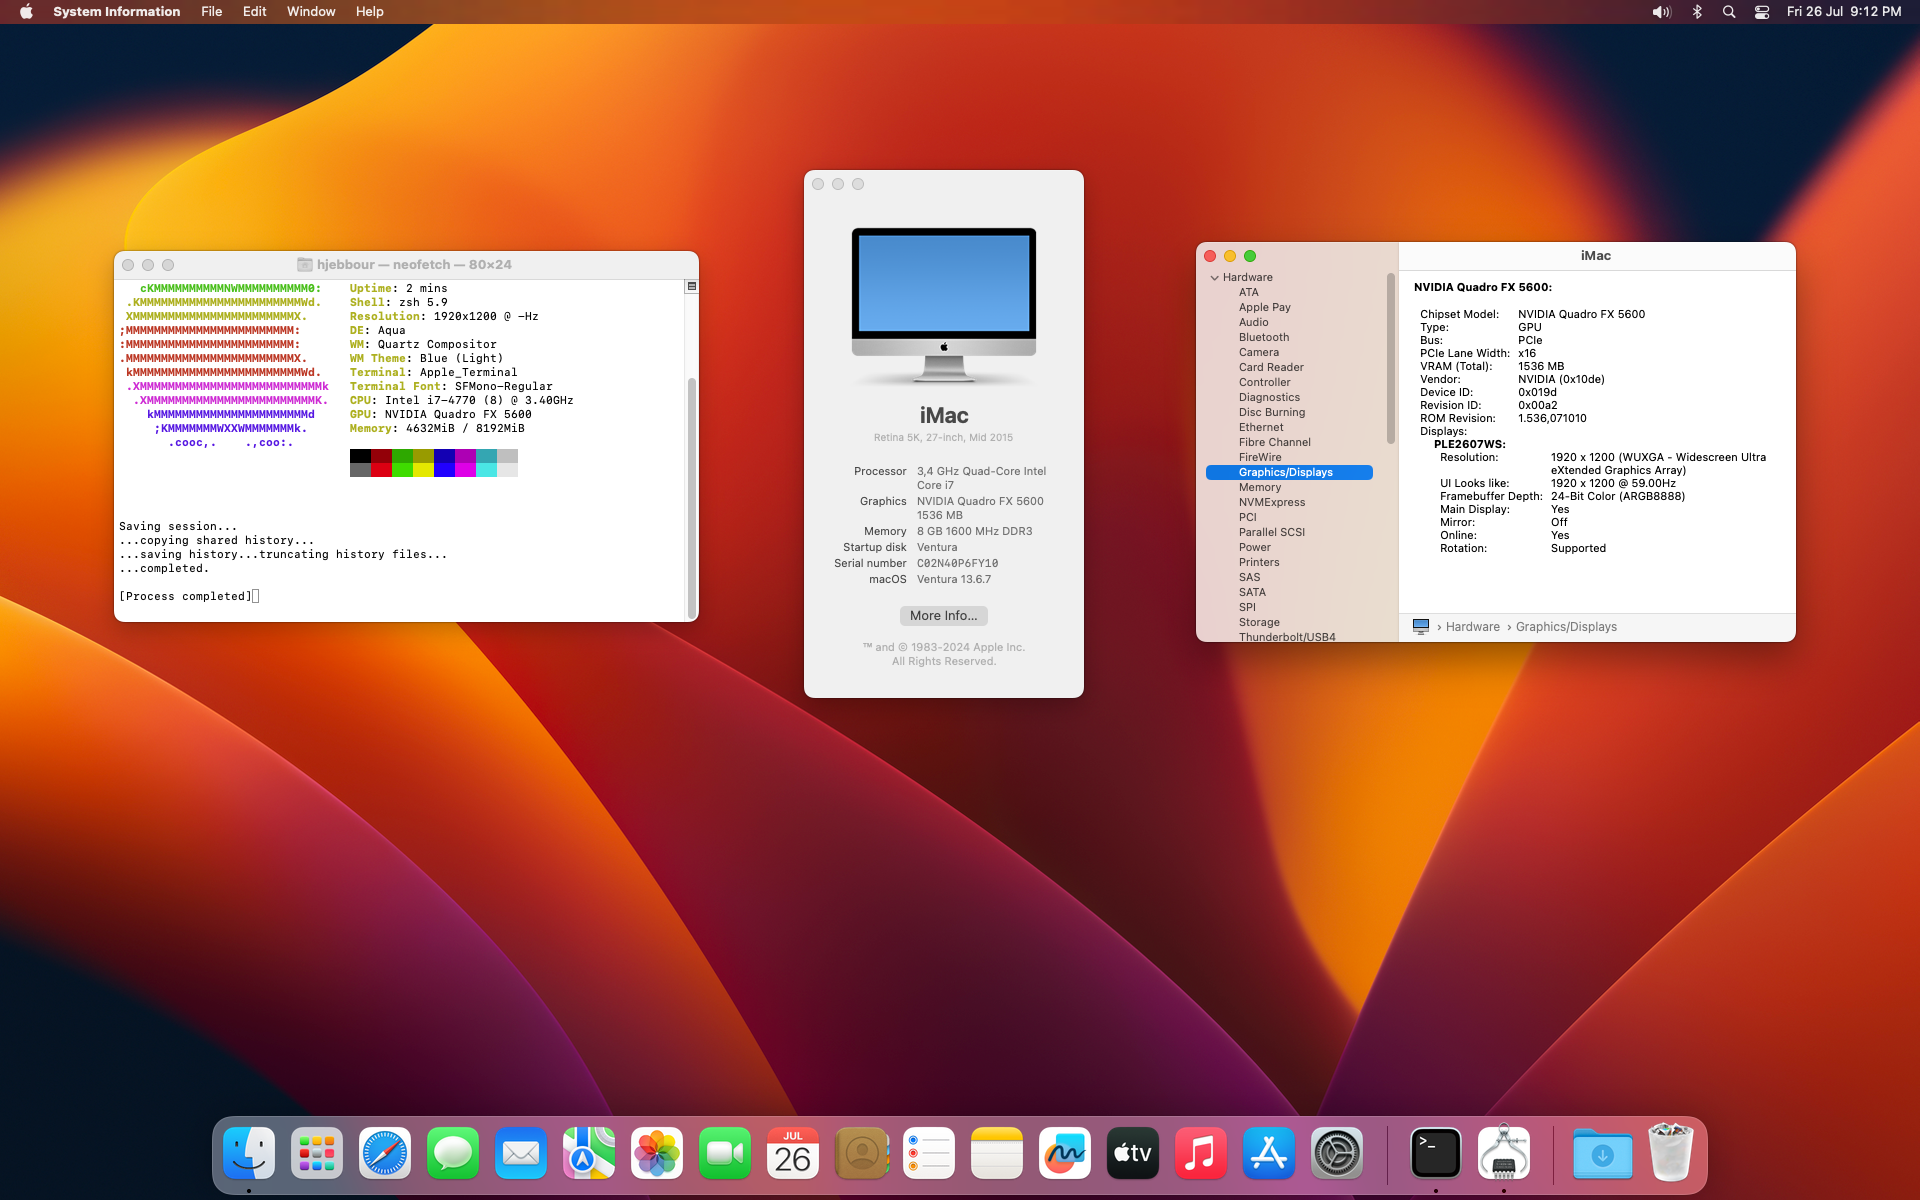Open the Window menu
This screenshot has height=1200, width=1920.
pyautogui.click(x=310, y=12)
